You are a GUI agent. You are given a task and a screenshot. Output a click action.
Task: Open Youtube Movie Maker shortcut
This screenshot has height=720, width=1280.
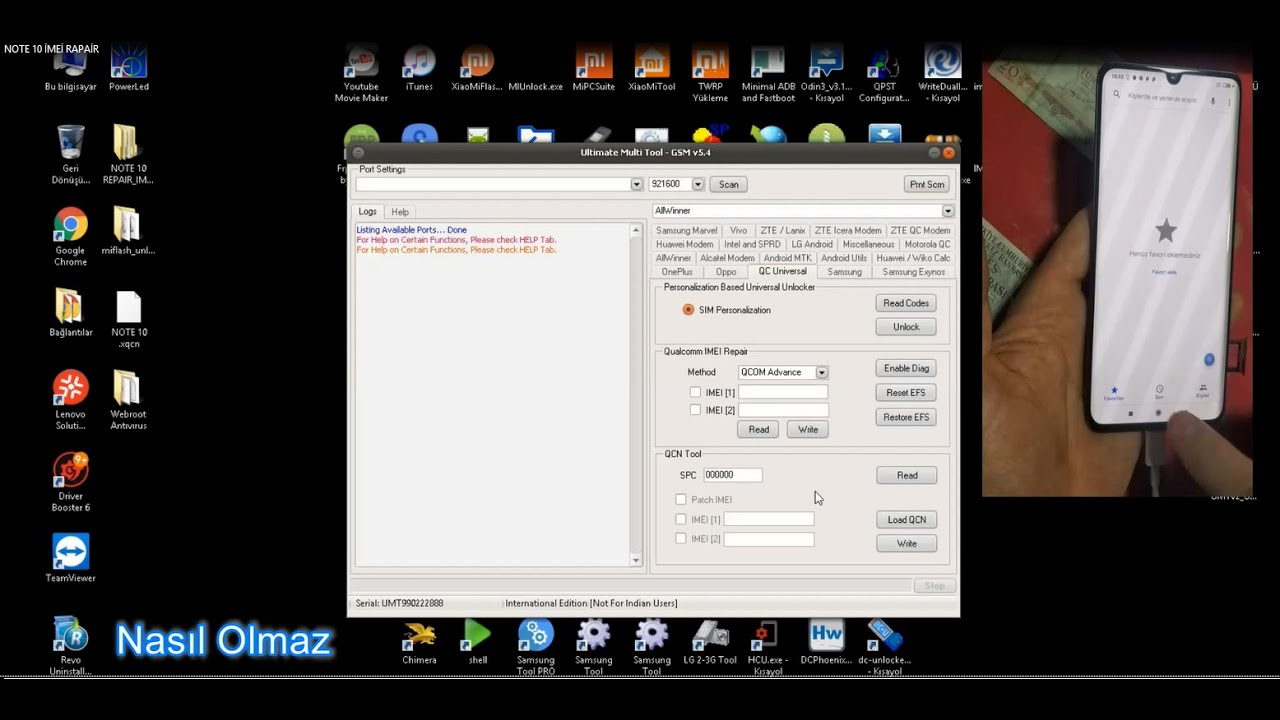[361, 74]
